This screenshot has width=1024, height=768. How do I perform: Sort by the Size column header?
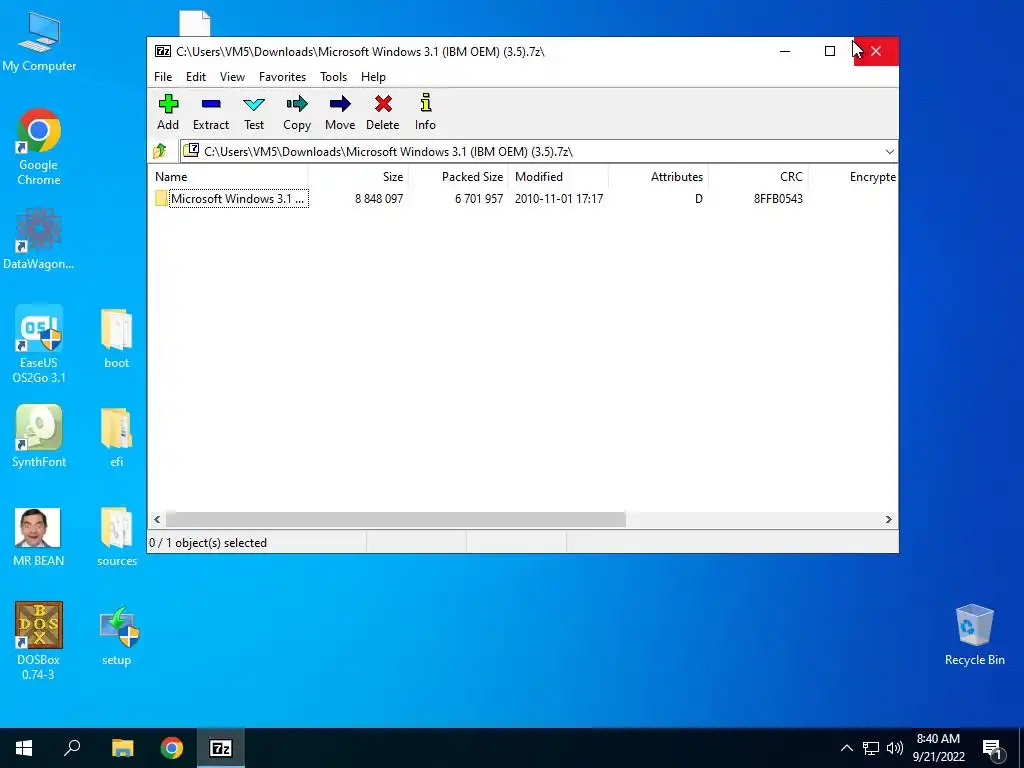point(358,177)
